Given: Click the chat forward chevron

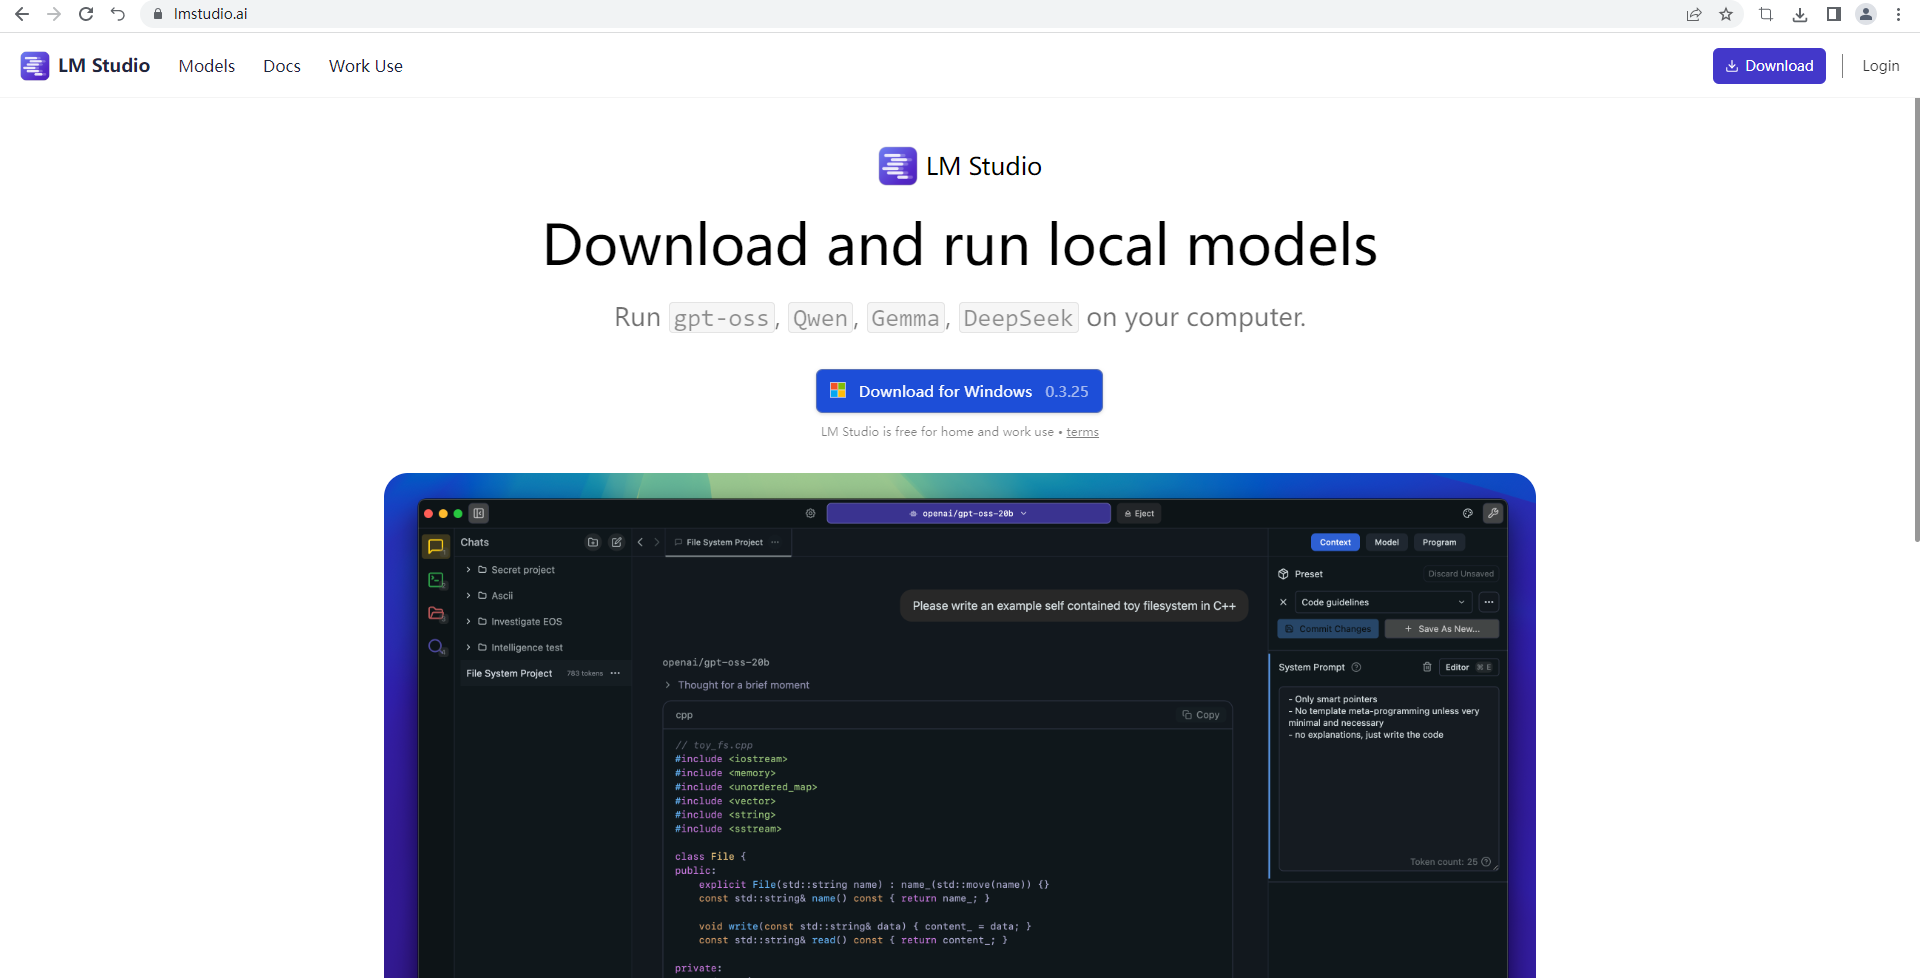Looking at the screenshot, I should [657, 542].
